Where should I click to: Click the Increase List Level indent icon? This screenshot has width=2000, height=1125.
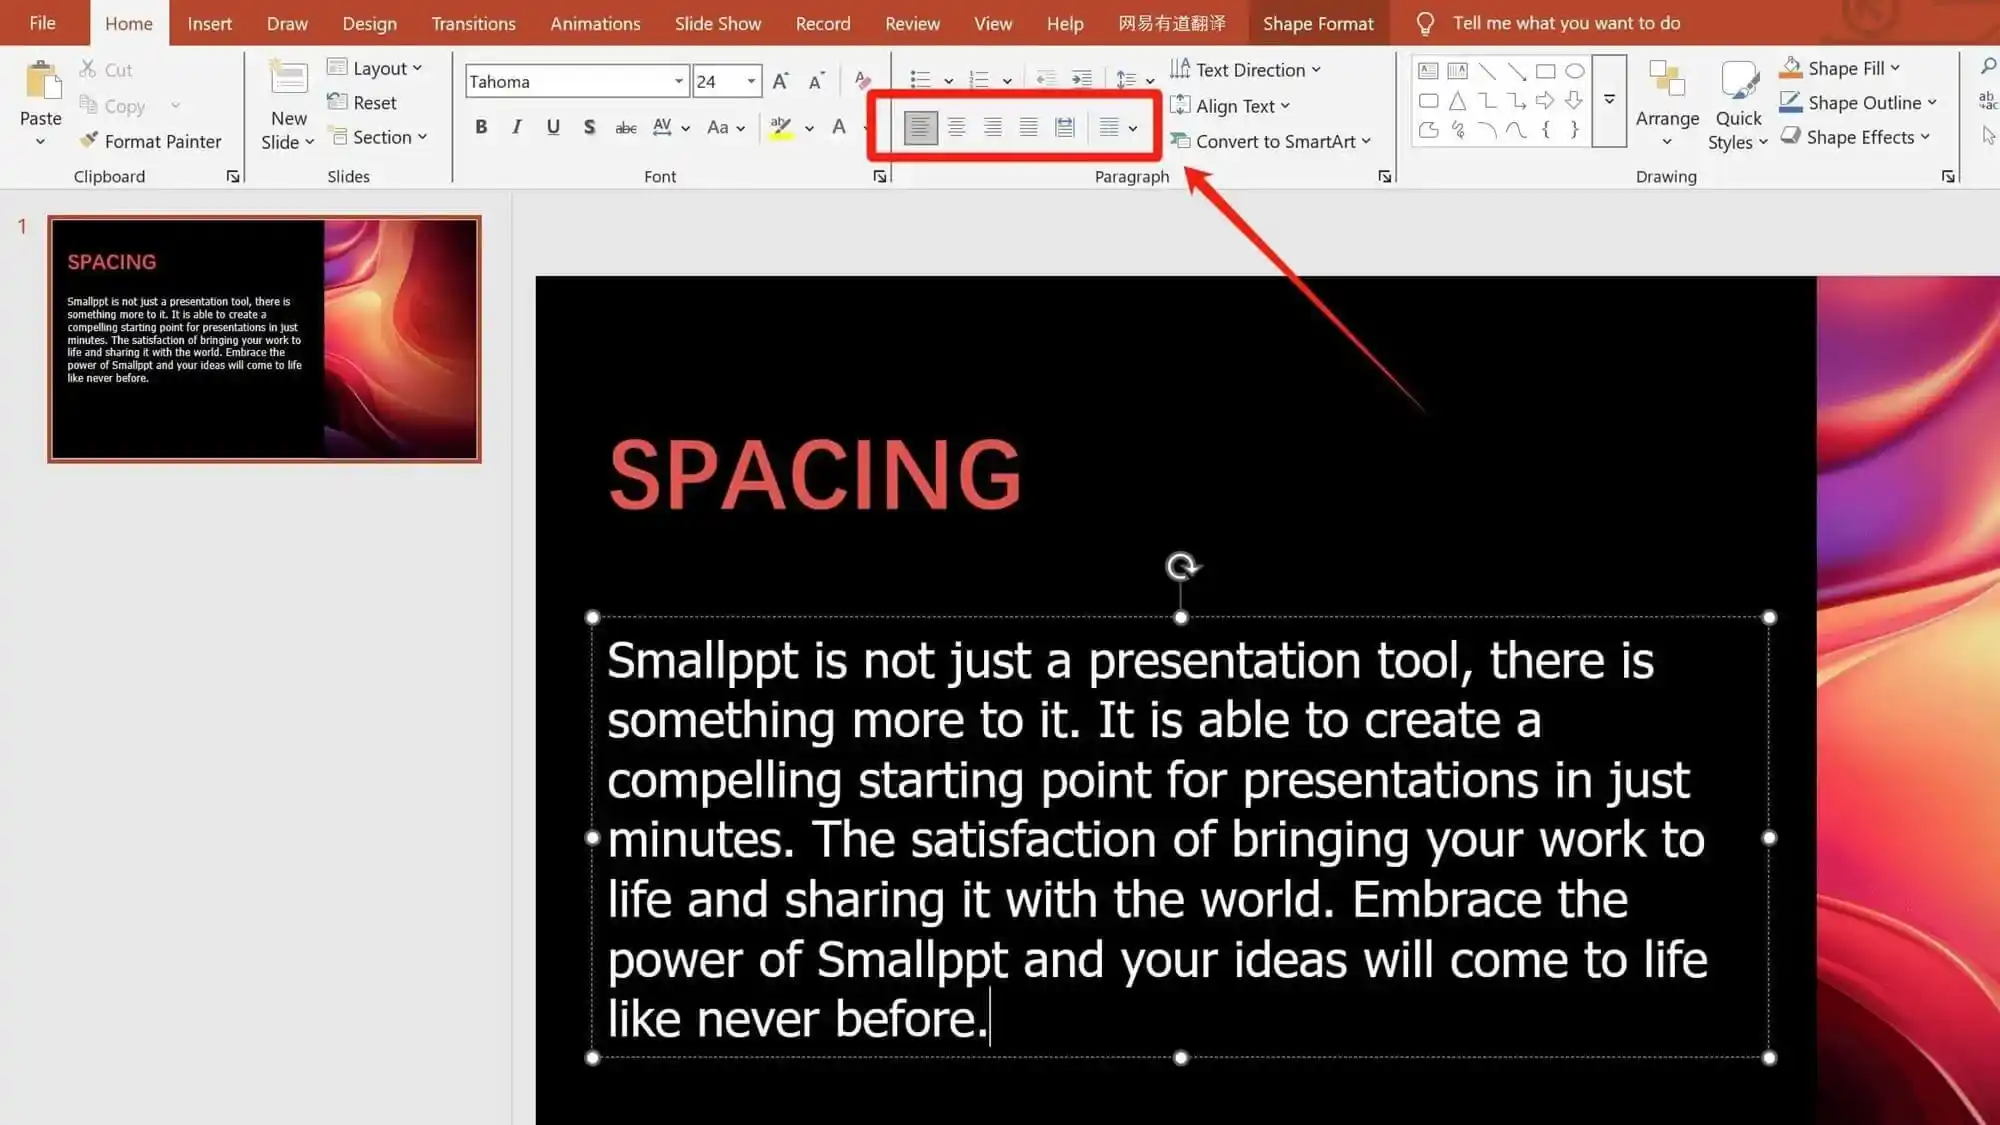[1081, 78]
